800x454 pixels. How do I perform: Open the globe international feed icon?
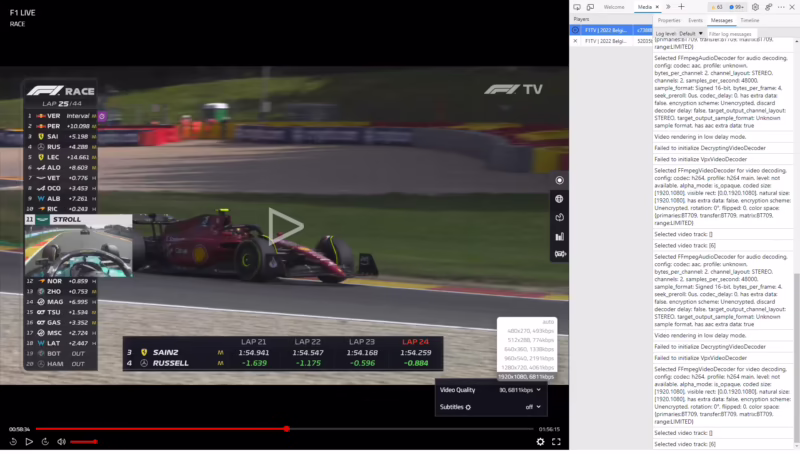560,199
